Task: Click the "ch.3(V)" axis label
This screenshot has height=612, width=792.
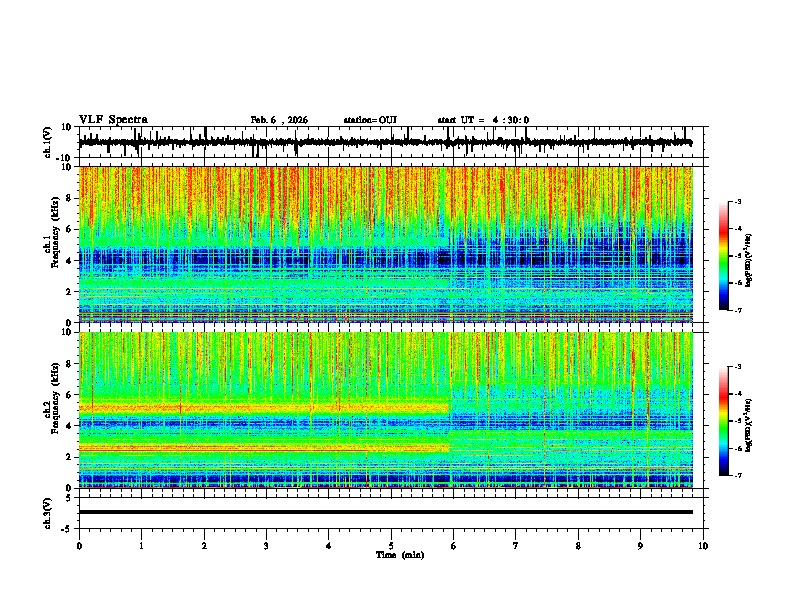Action: click(48, 513)
